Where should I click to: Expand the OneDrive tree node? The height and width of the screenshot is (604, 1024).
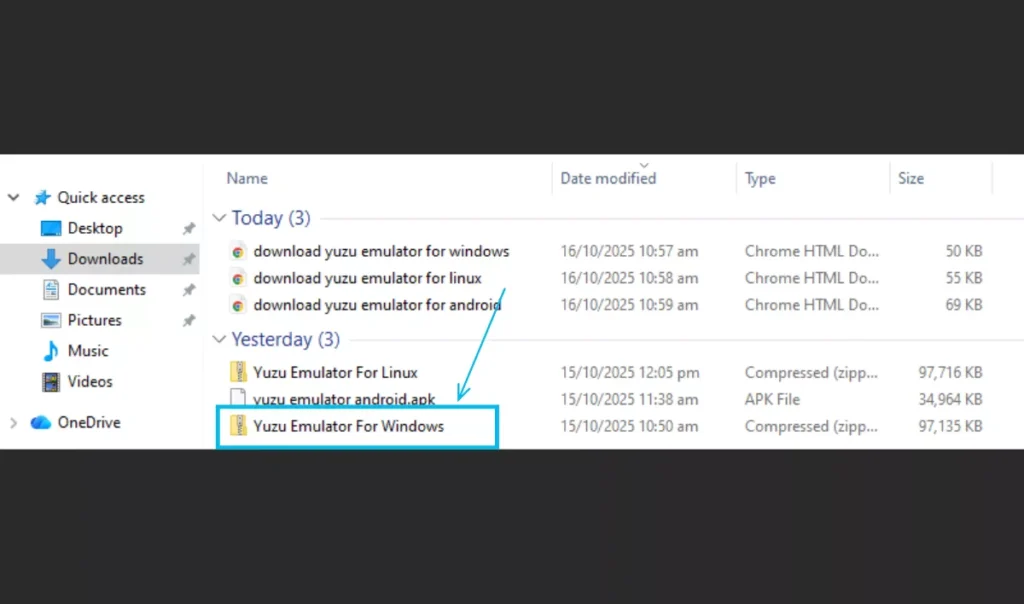click(x=14, y=423)
